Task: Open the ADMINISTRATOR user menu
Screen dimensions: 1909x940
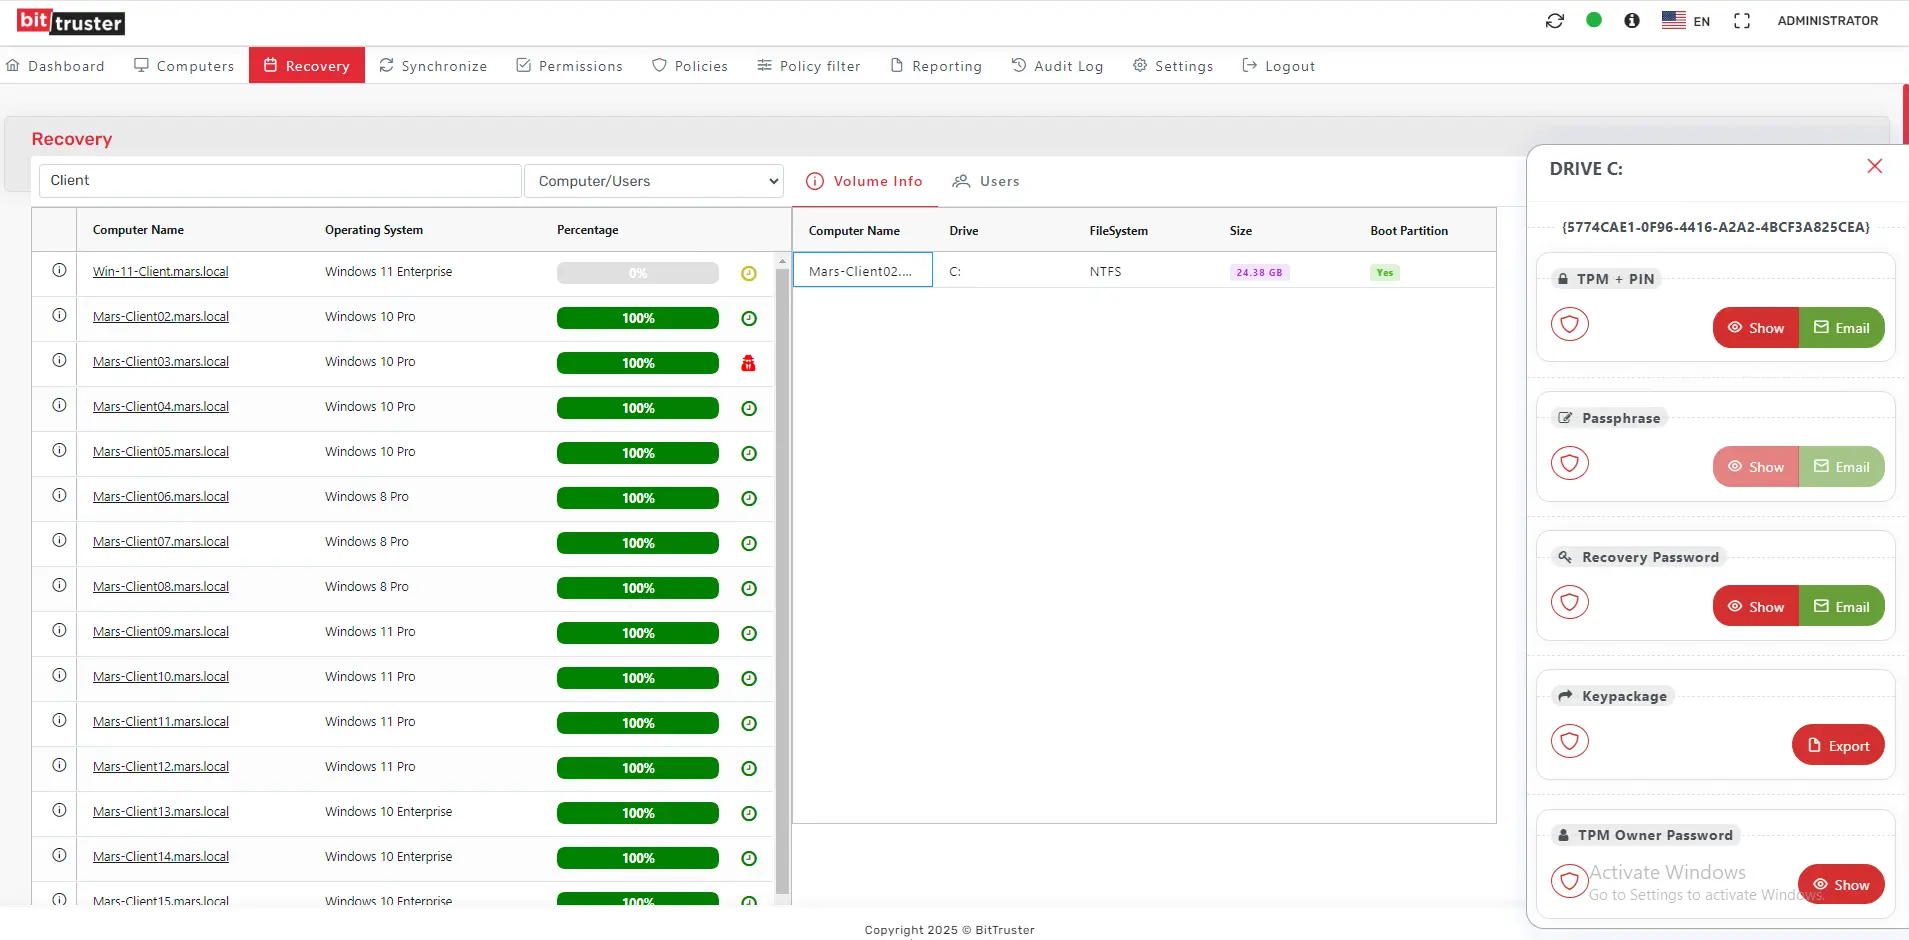Action: pyautogui.click(x=1827, y=21)
